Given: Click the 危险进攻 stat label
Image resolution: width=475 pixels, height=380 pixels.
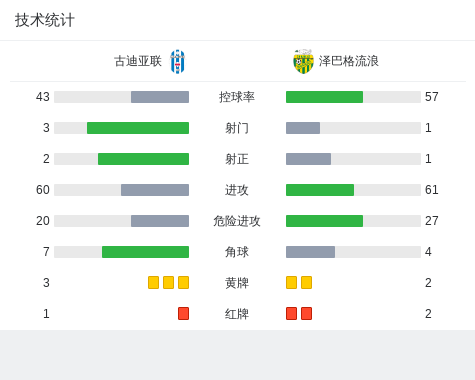Looking at the screenshot, I should coord(237,221).
